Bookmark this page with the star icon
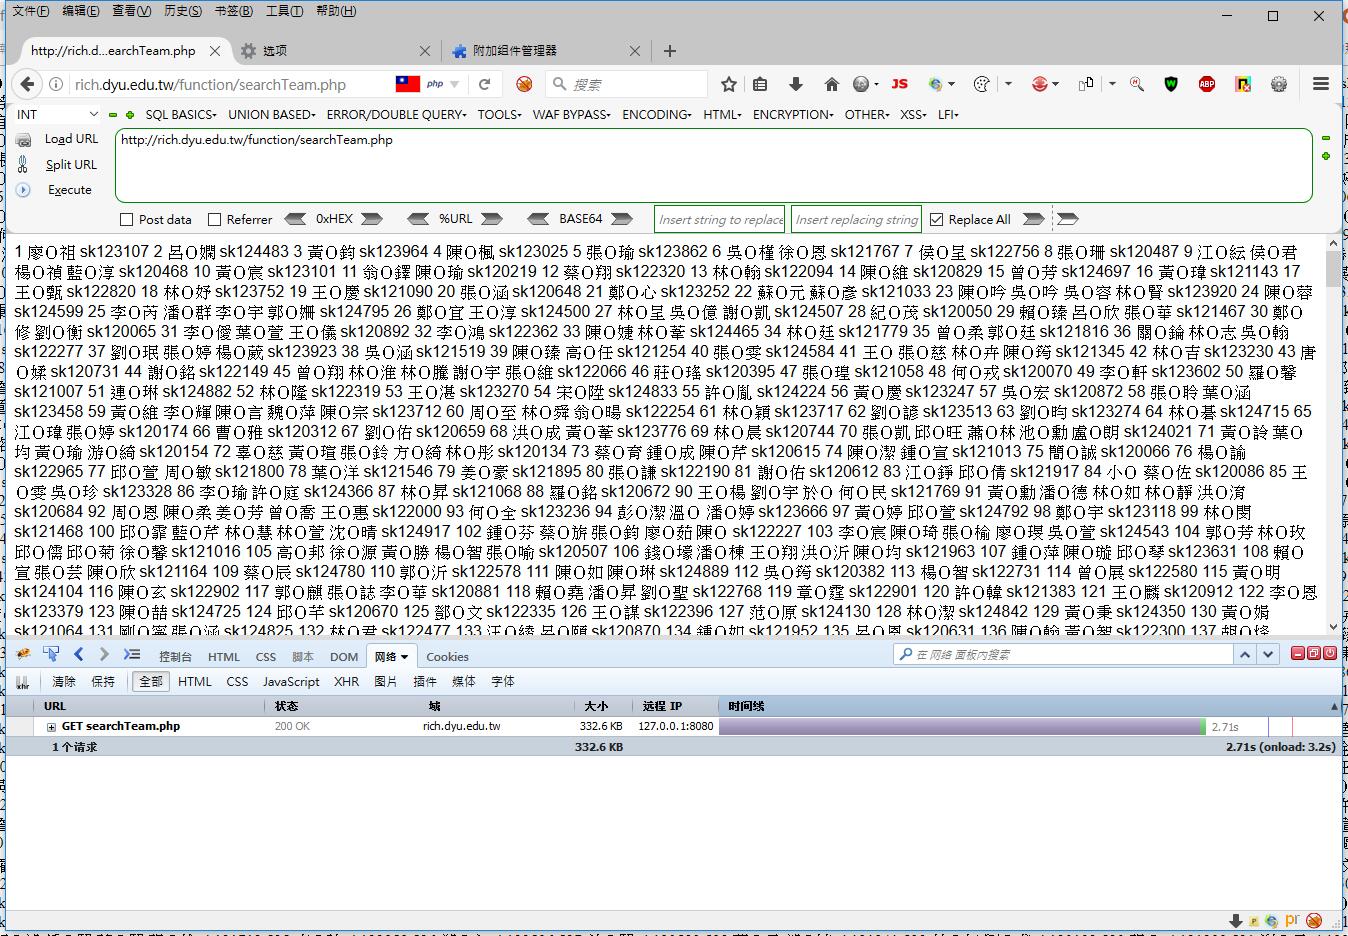Image resolution: width=1348 pixels, height=936 pixels. click(x=729, y=84)
